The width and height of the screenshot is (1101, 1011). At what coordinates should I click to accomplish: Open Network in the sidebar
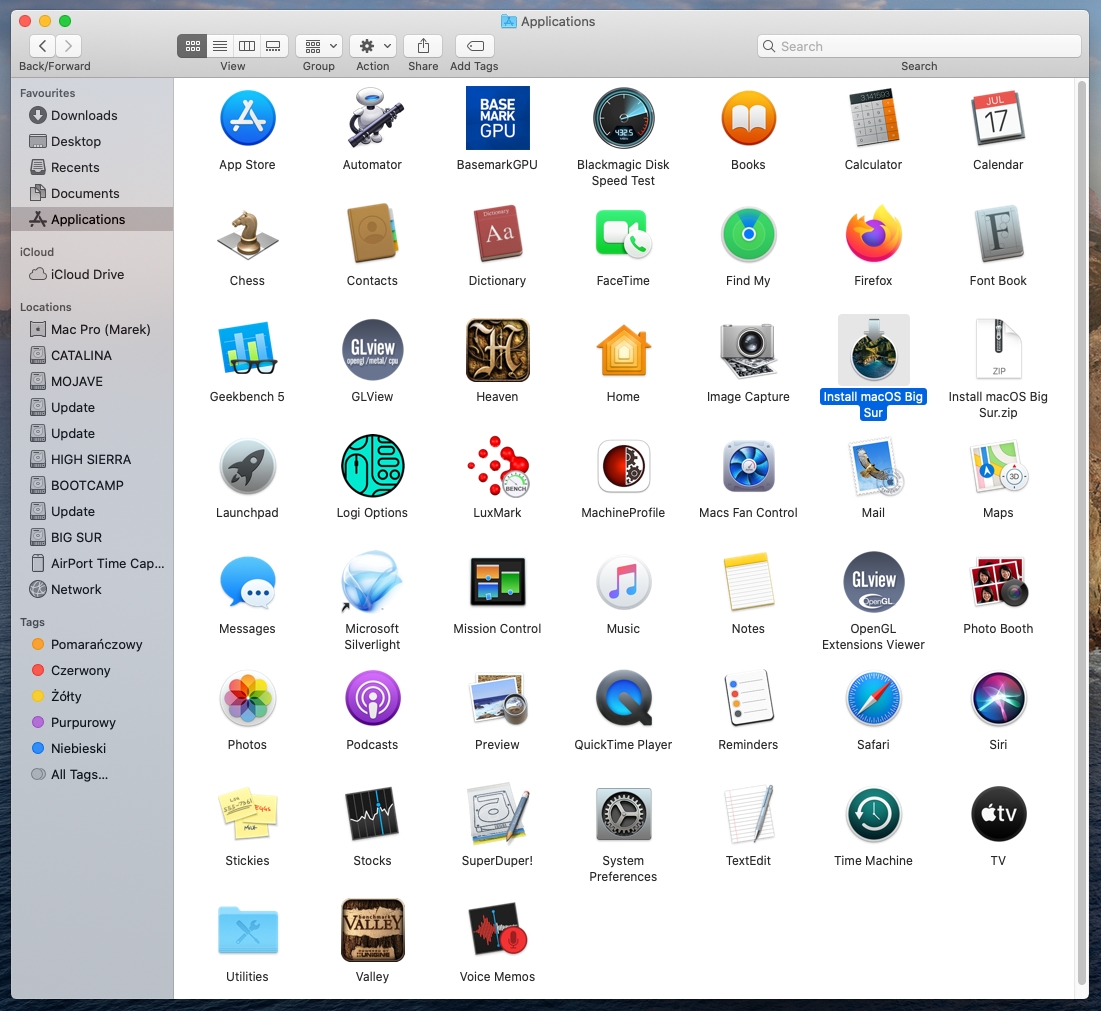[x=93, y=589]
